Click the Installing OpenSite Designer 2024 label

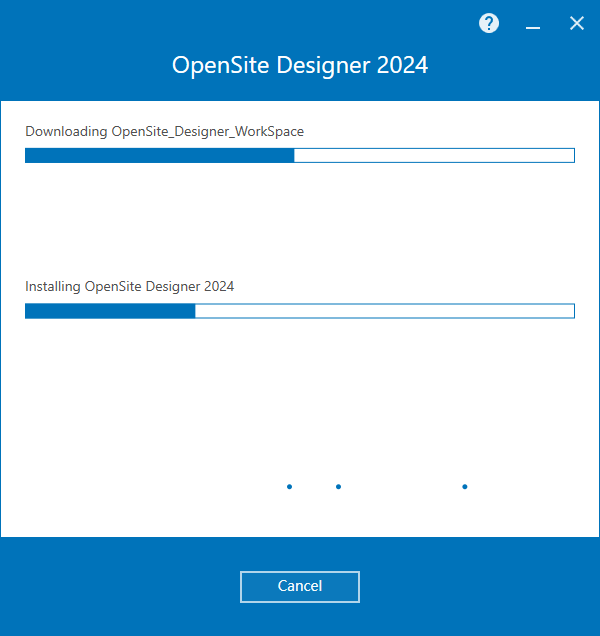click(x=129, y=286)
